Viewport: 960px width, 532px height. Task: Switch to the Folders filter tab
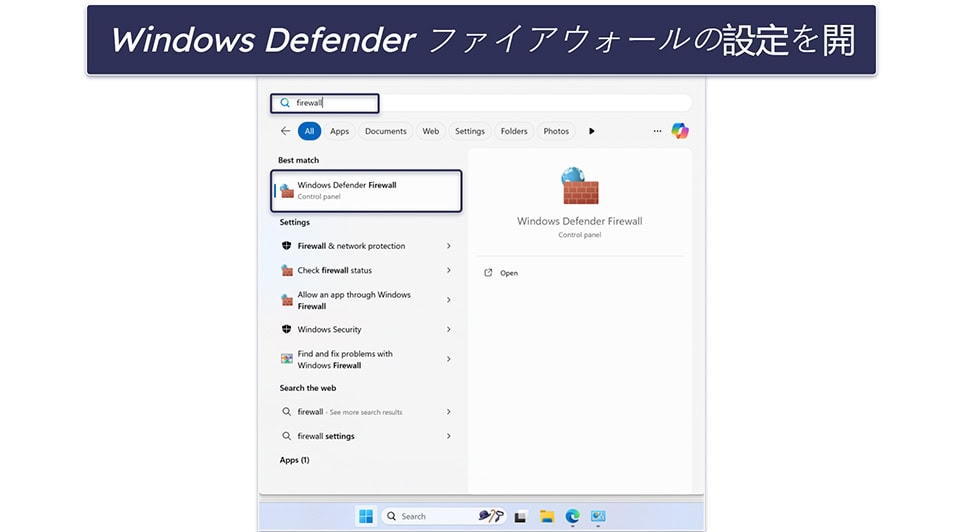(514, 131)
